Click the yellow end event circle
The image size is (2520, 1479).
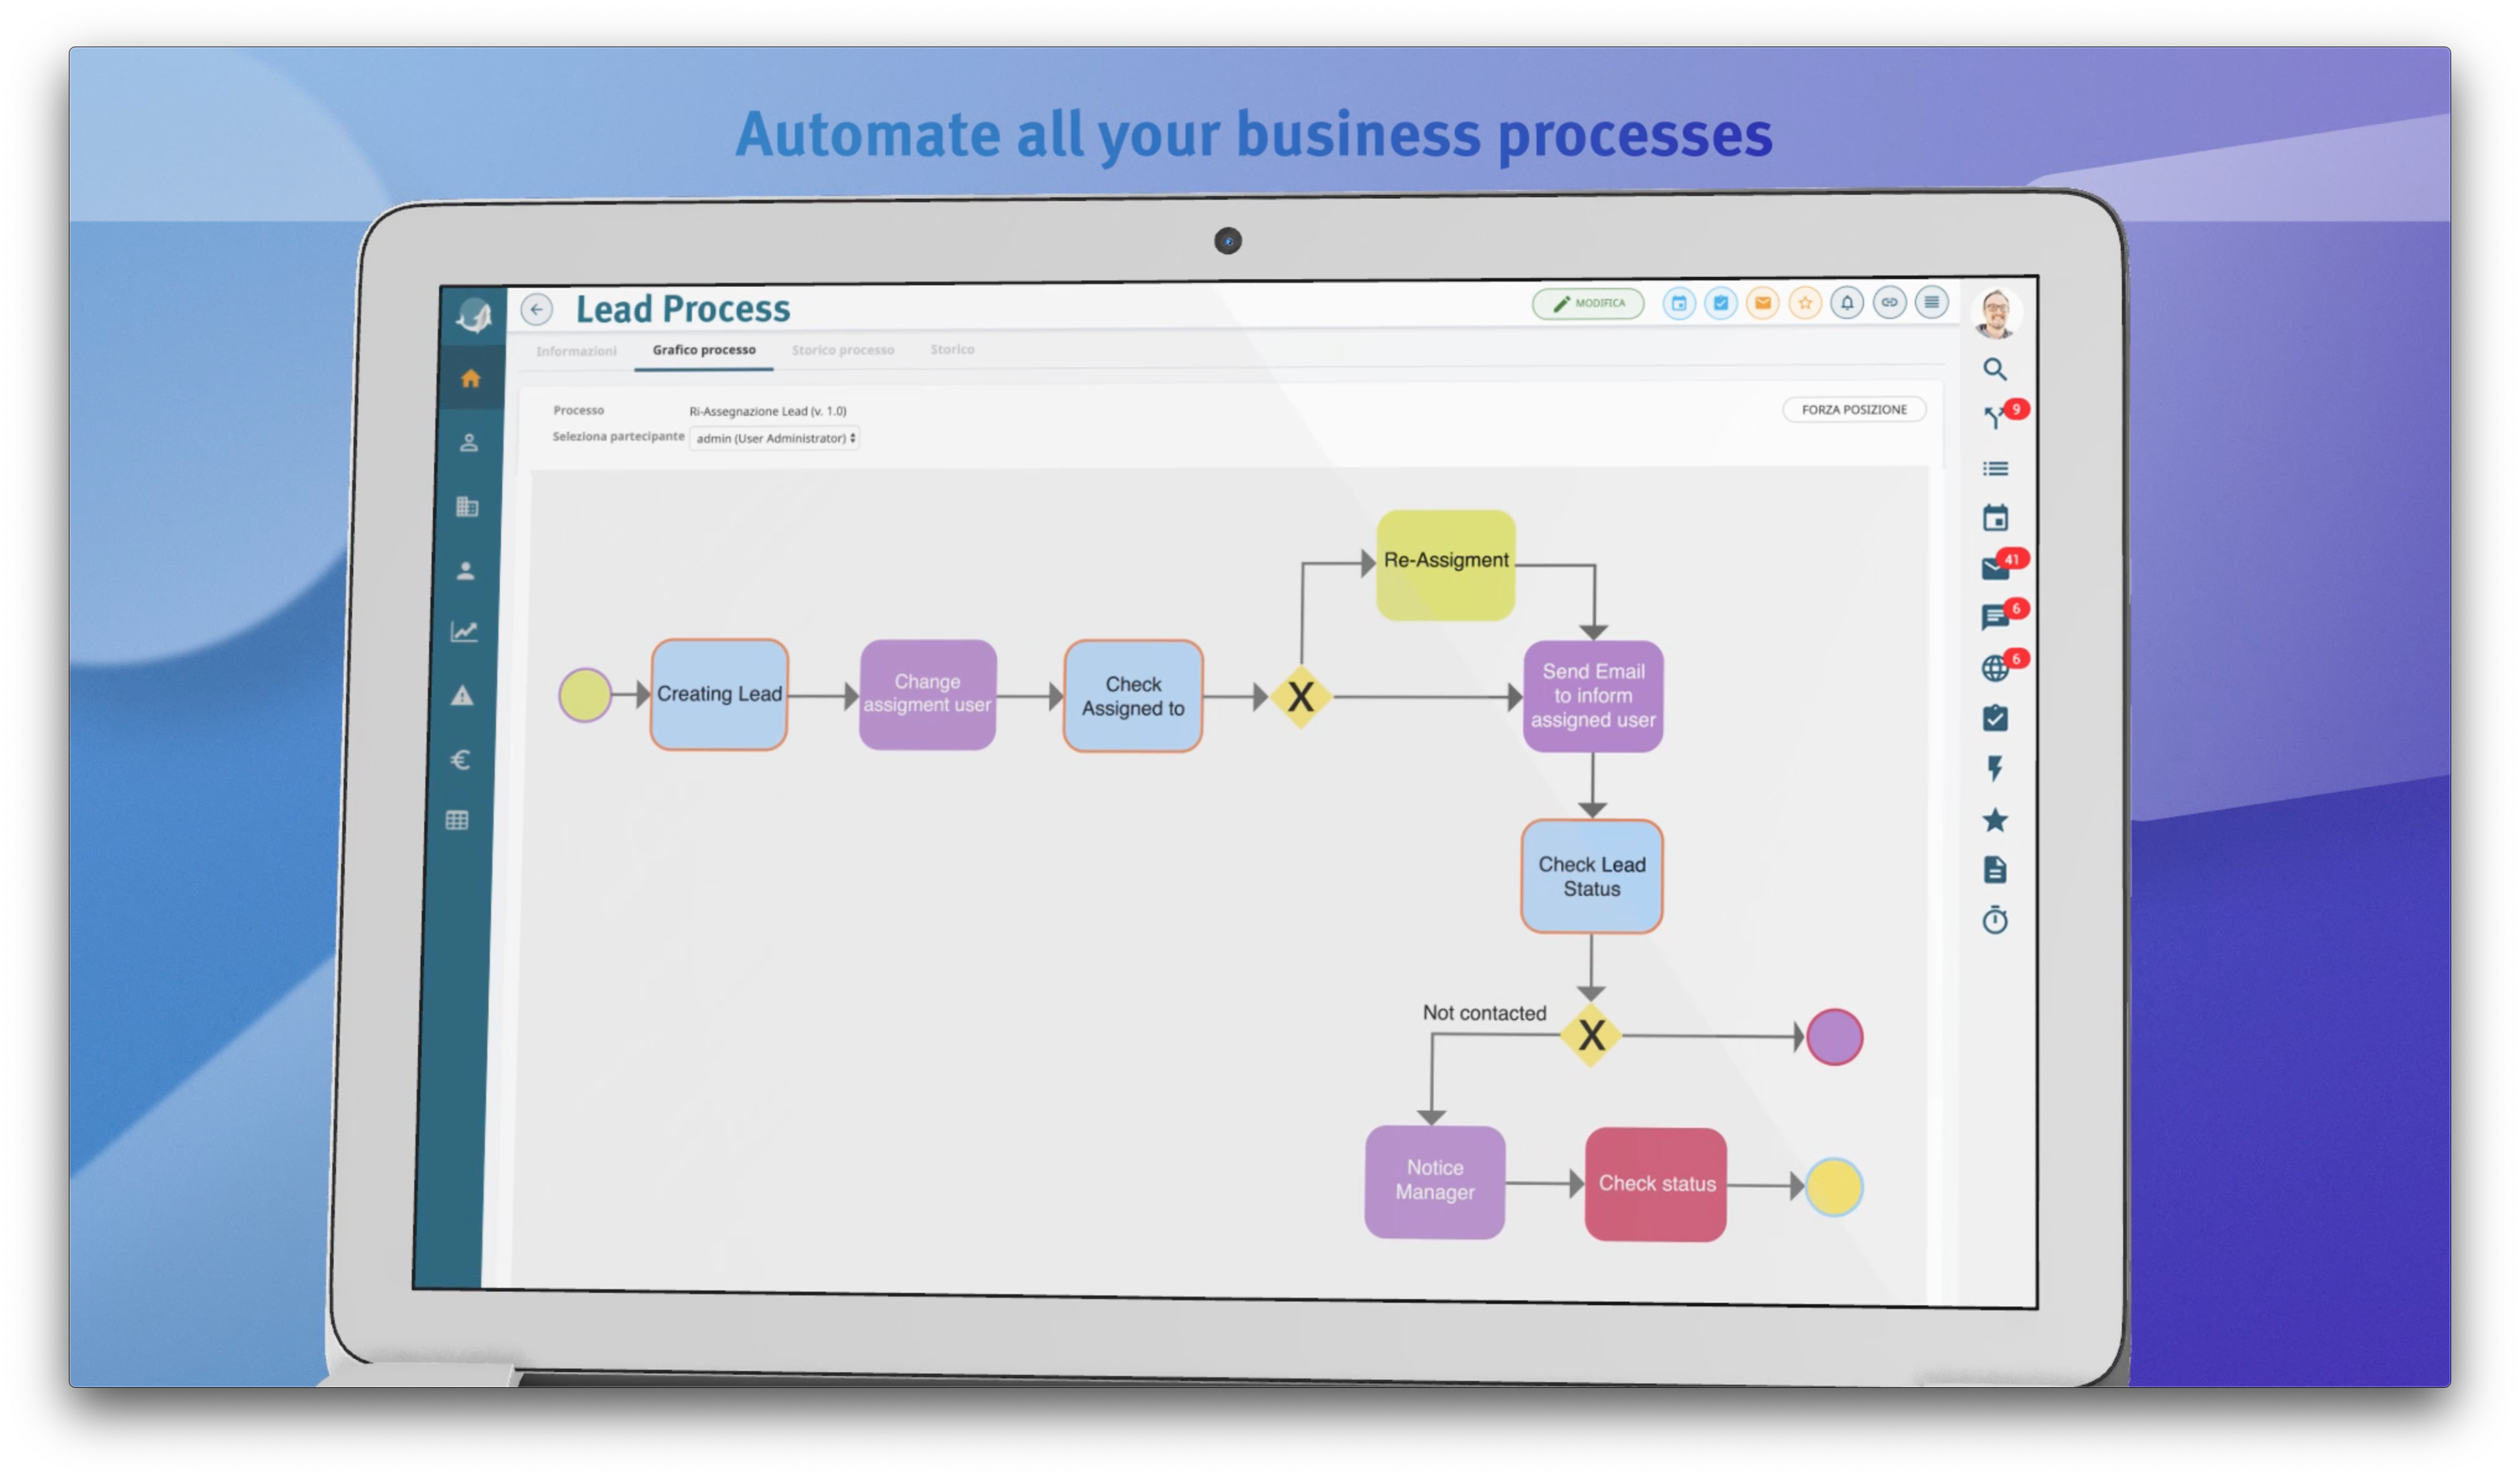(1834, 1188)
